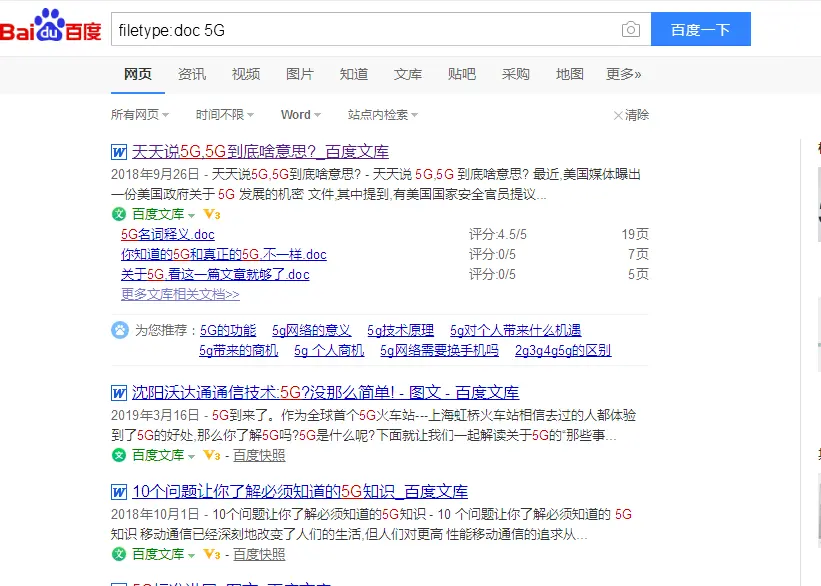The height and width of the screenshot is (586, 821).
Task: Click suggestion 2g3g4g5g的区别
Action: pyautogui.click(x=563, y=350)
